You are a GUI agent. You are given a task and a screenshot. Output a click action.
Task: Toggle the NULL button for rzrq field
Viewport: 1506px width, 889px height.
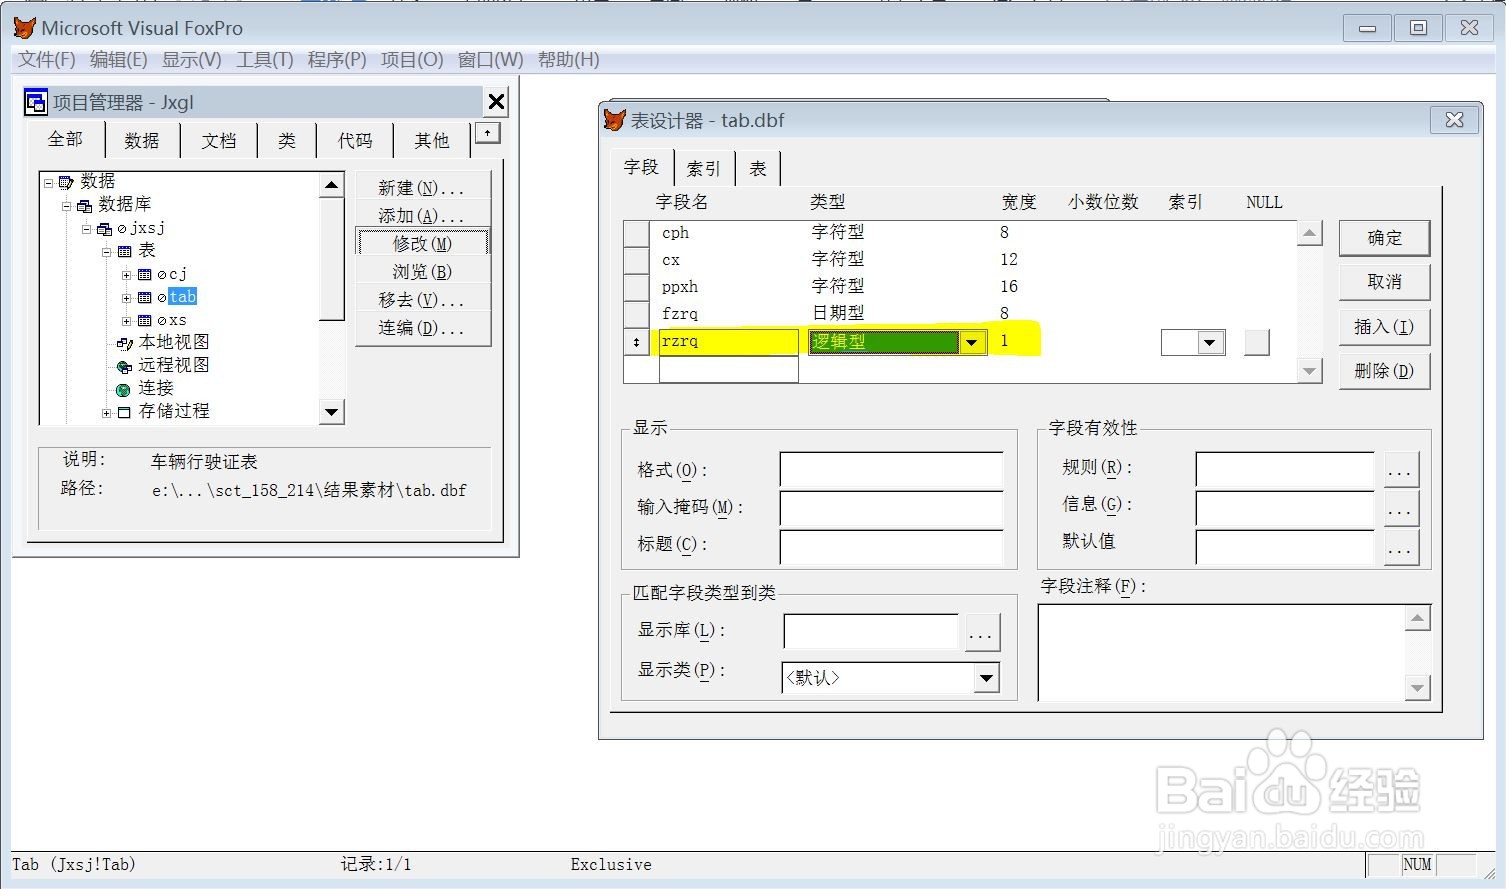point(1257,343)
